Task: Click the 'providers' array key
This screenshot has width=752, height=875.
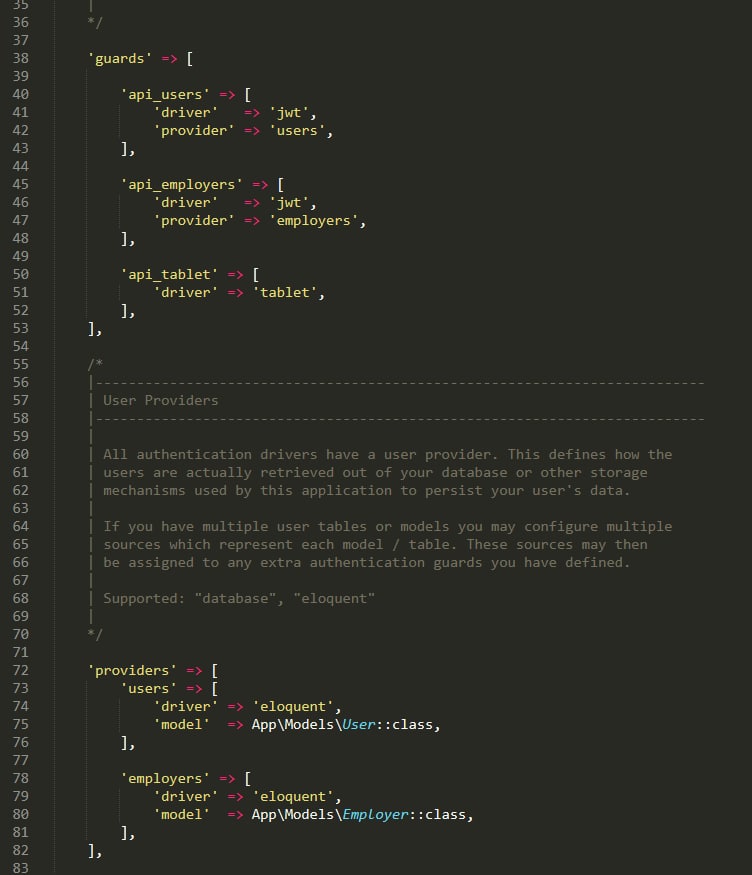Action: (x=132, y=670)
